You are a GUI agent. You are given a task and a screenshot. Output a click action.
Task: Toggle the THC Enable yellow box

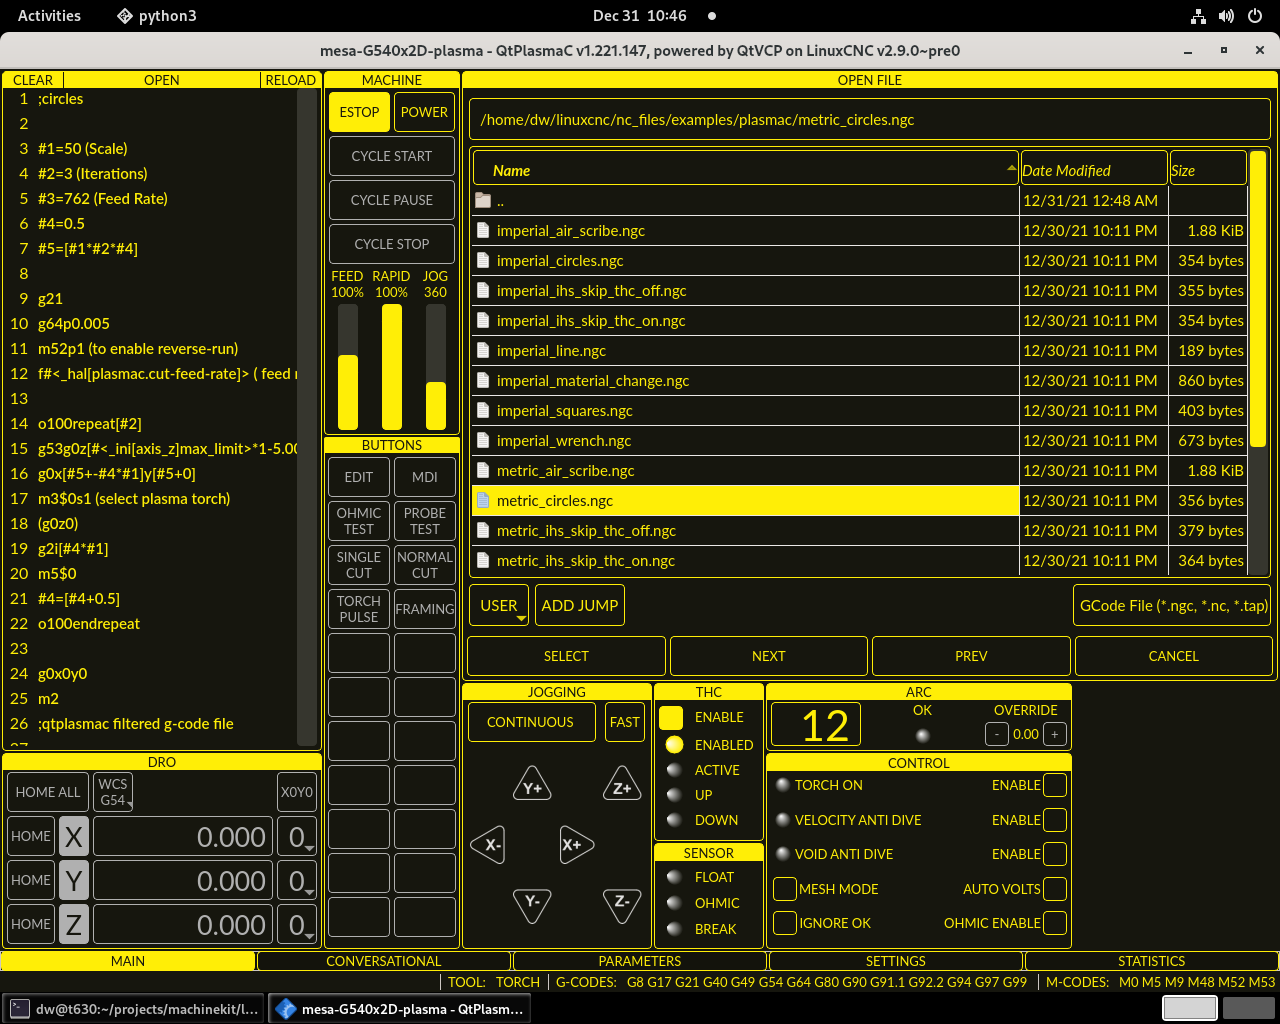[671, 717]
